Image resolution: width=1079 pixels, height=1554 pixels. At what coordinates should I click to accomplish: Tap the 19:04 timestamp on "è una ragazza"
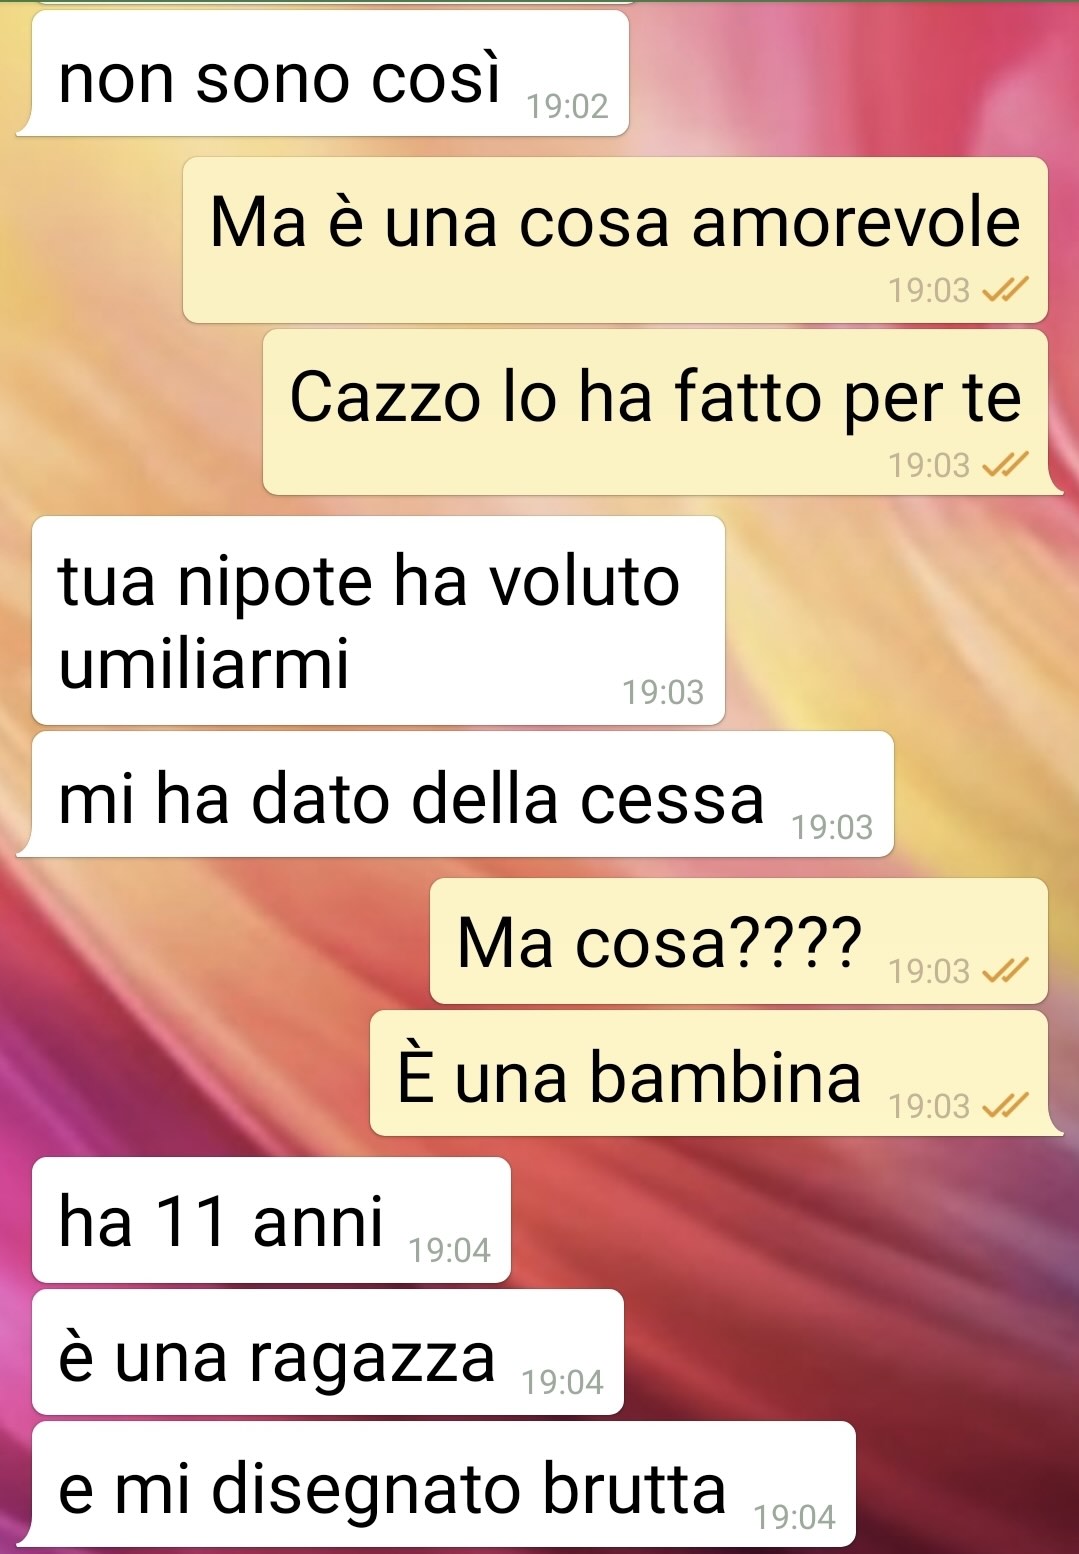pos(563,1382)
